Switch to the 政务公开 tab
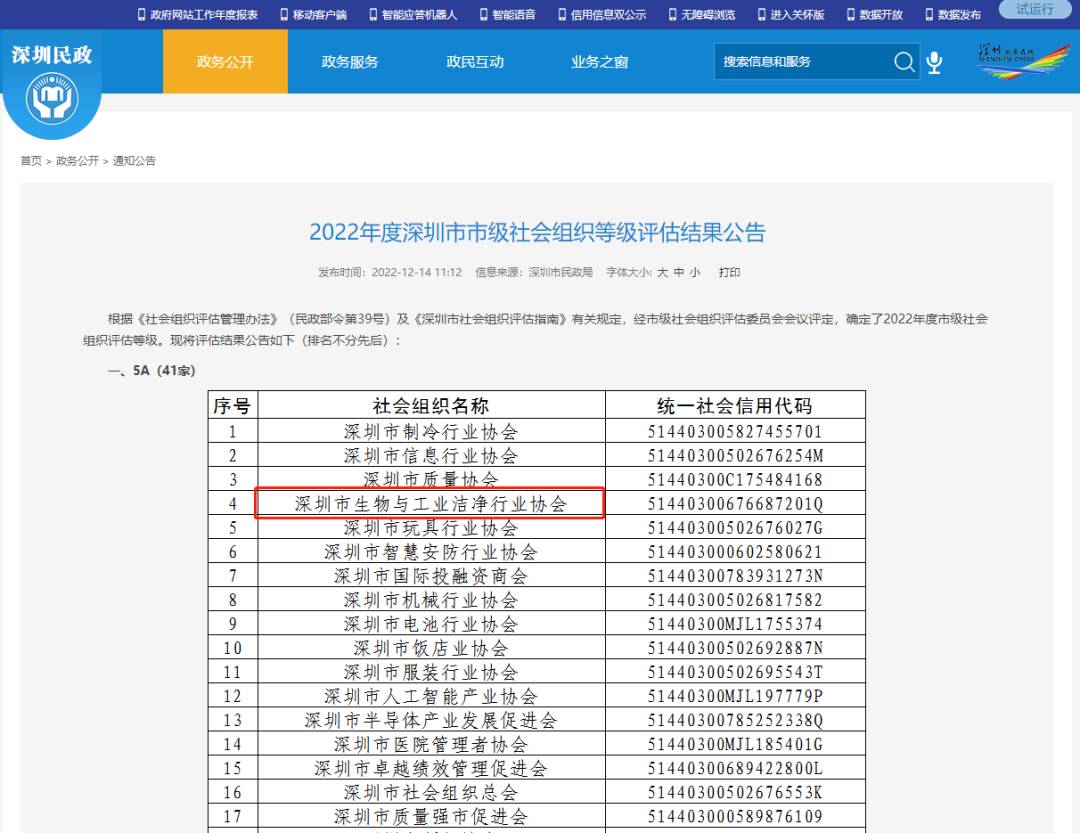Viewport: 1080px width, 833px height. 225,61
